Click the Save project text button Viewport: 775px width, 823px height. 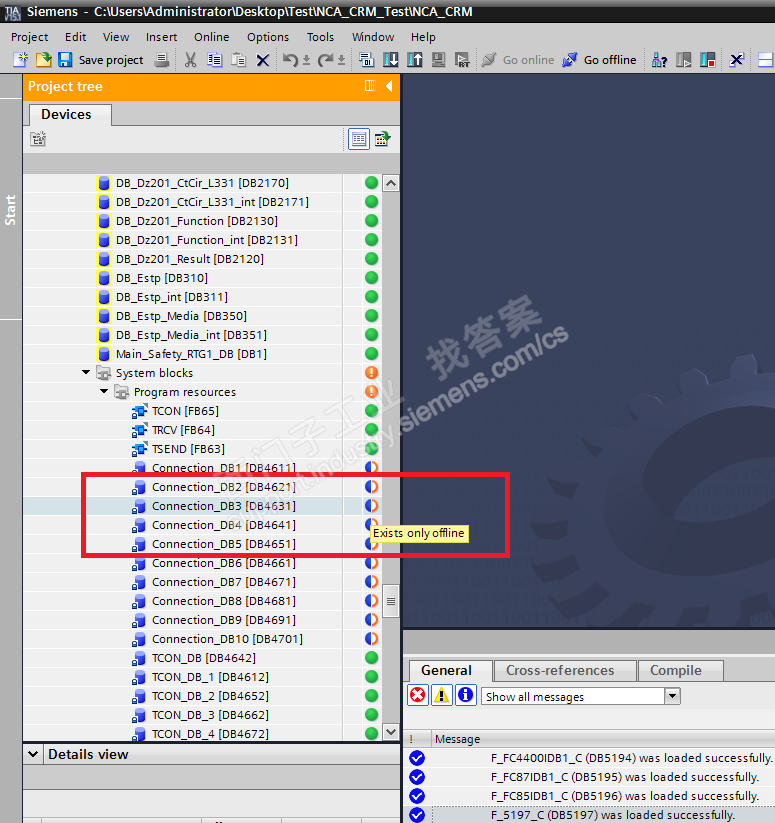pyautogui.click(x=111, y=60)
